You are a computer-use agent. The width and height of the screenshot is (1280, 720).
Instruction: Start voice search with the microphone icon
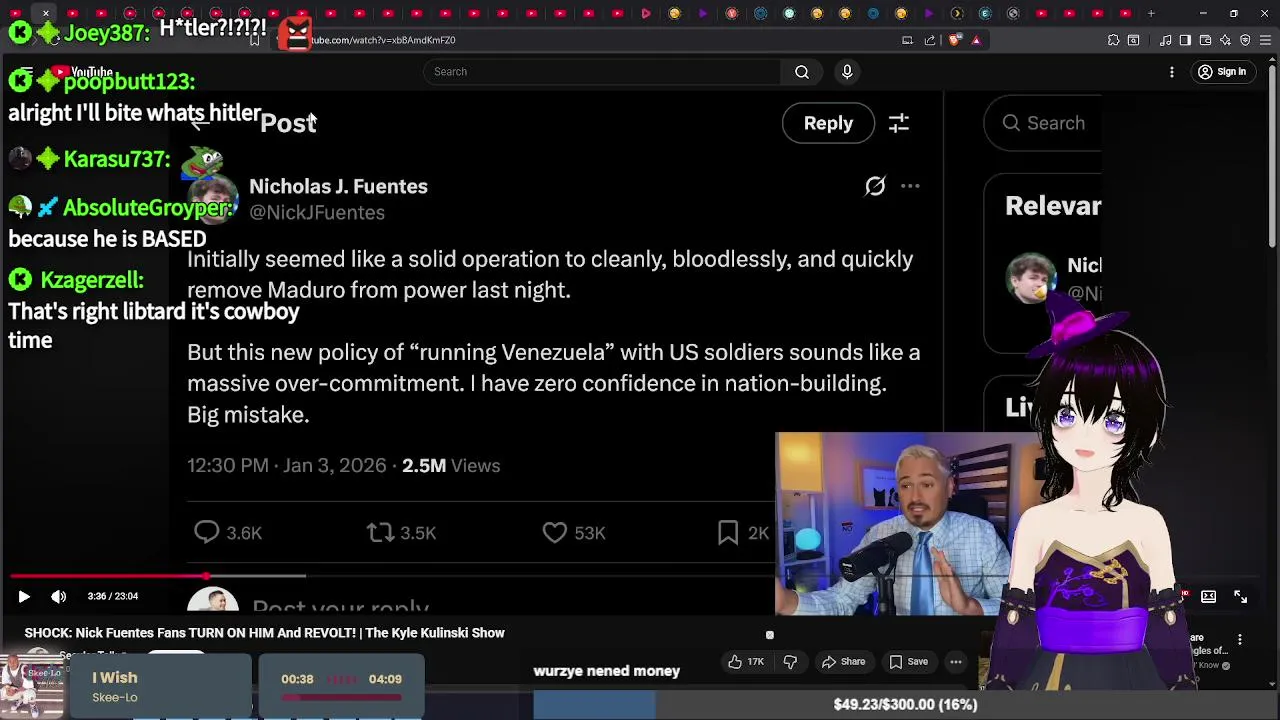pyautogui.click(x=847, y=72)
